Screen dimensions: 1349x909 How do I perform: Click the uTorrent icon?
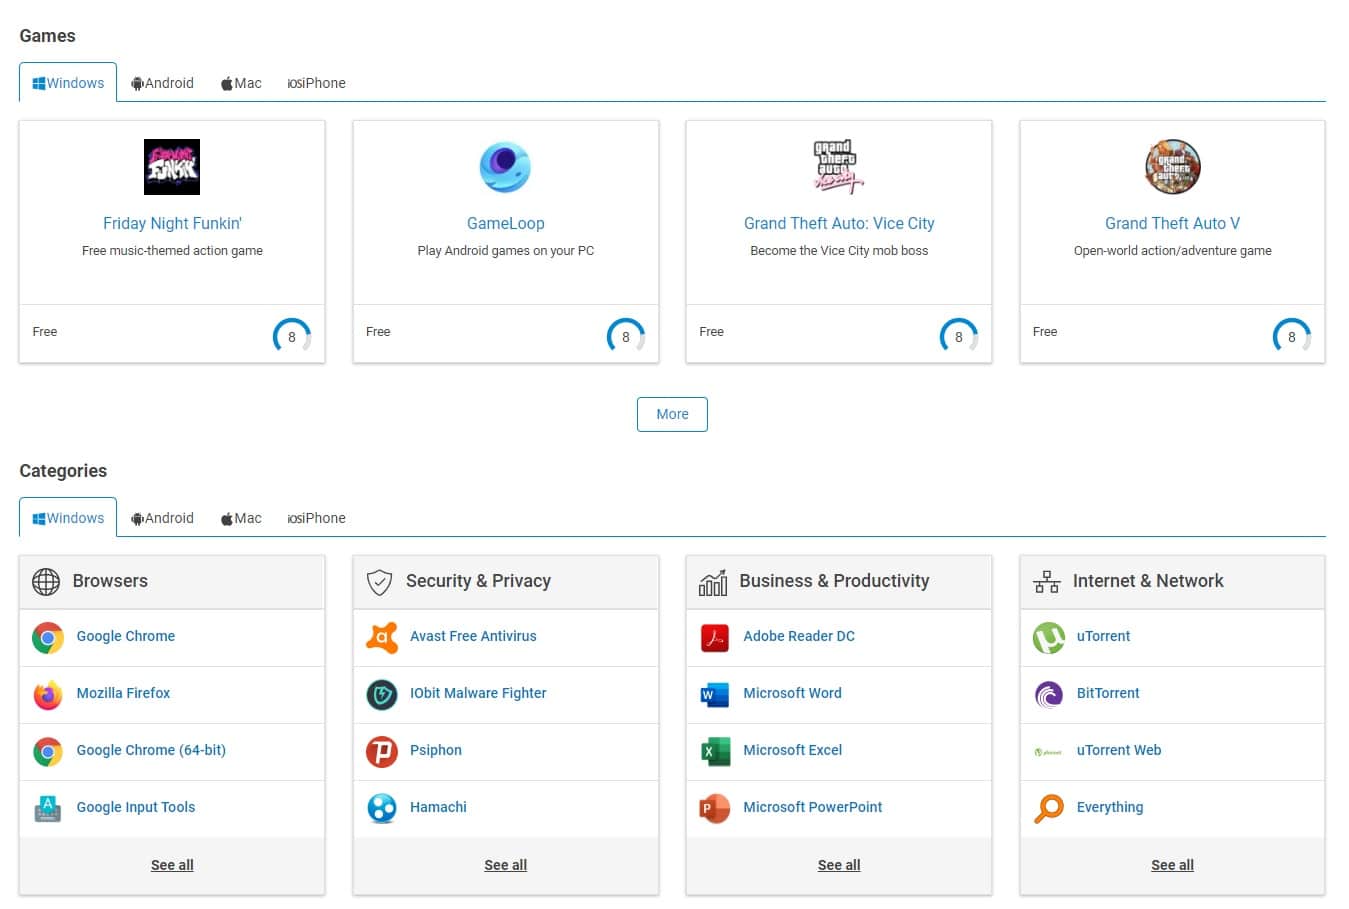(1049, 637)
